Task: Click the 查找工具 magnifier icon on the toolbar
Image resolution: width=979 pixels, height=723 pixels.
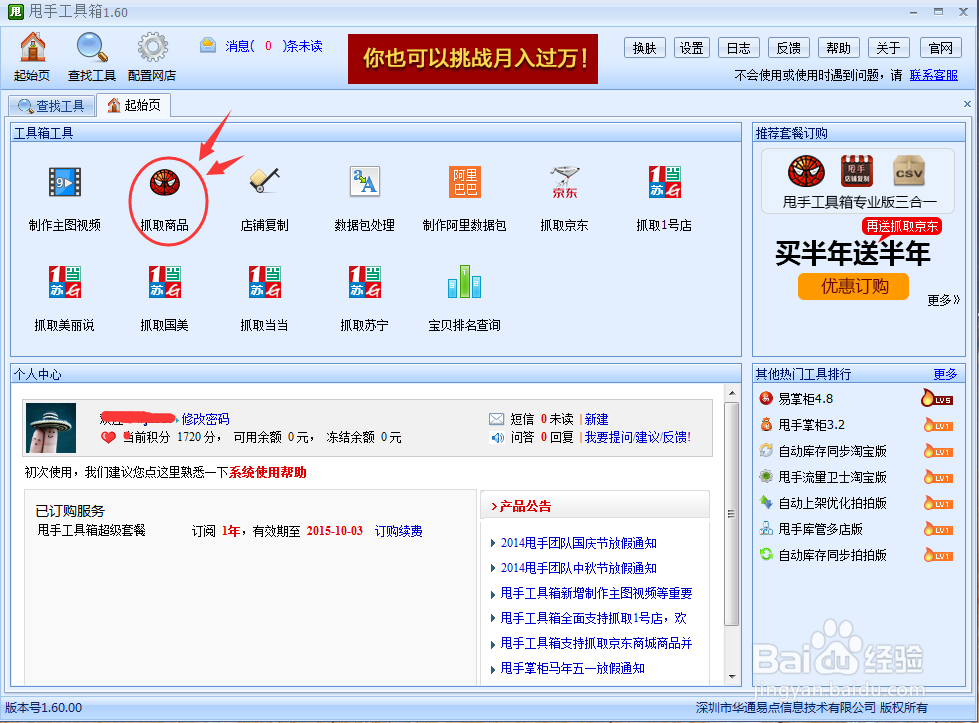Action: [x=92, y=47]
